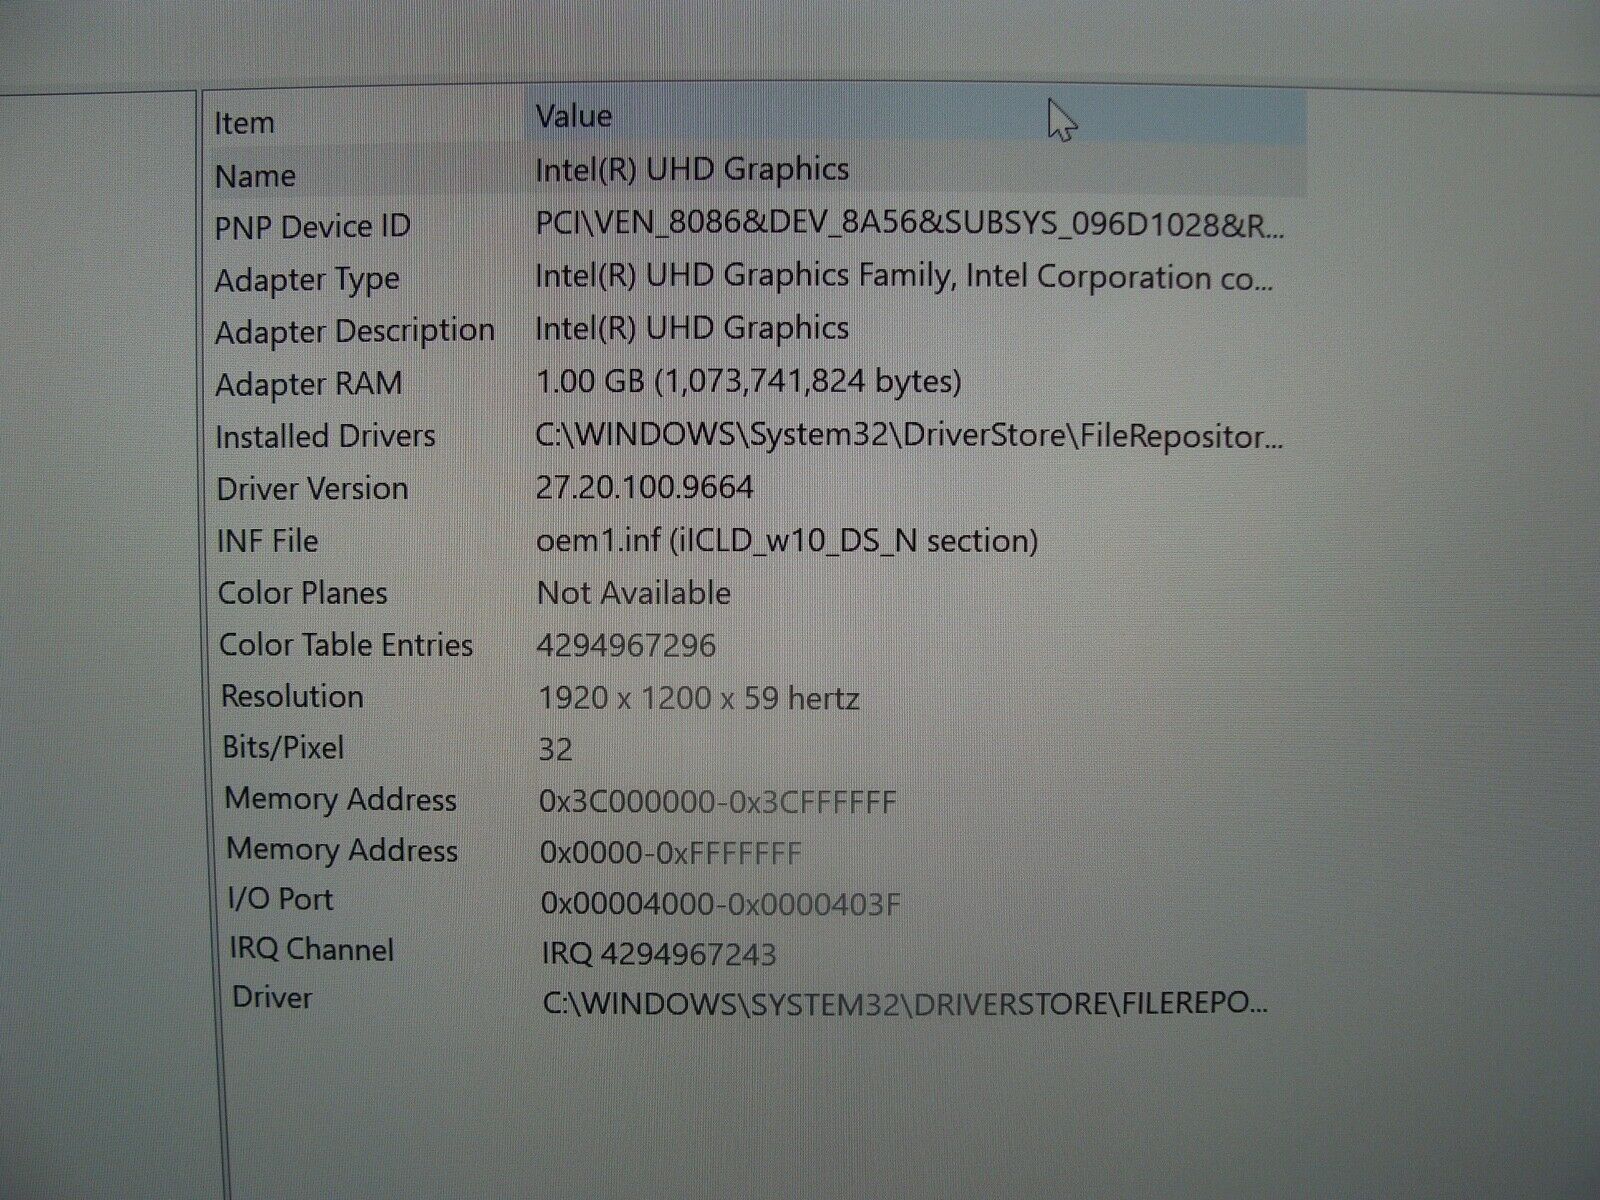Click the C:\WINDOWS\SYSTEM32\DRIVERSTORE\FILEREPO value
Screen dimensions: 1600x1200
click(x=905, y=1003)
